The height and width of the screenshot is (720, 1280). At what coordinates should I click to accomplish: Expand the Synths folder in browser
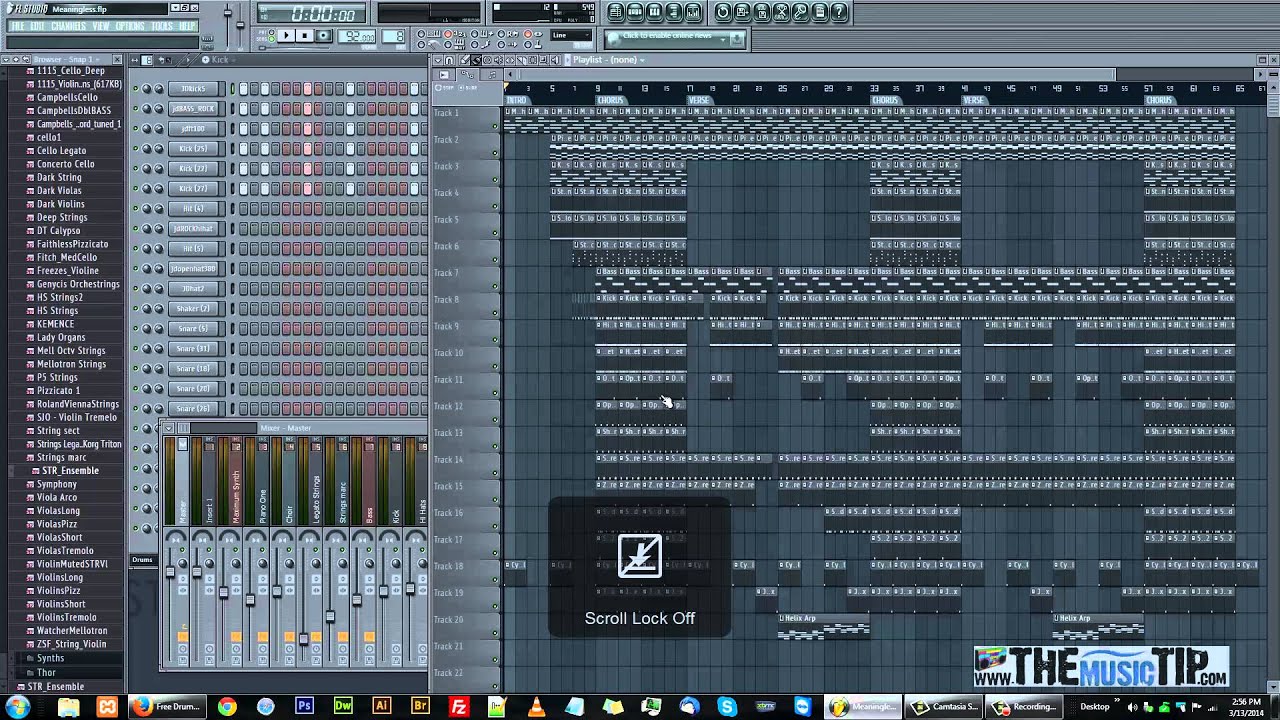click(50, 658)
